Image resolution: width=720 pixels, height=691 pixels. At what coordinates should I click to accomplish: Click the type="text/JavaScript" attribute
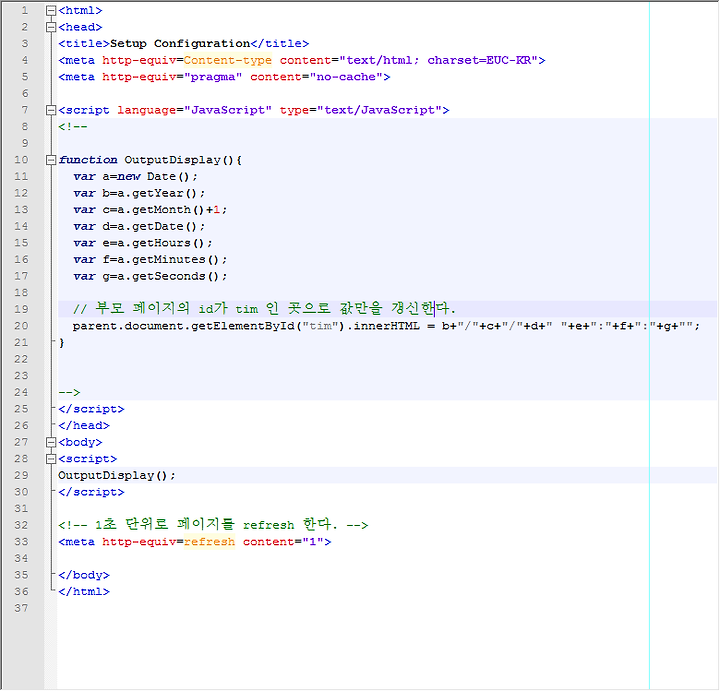click(x=361, y=110)
